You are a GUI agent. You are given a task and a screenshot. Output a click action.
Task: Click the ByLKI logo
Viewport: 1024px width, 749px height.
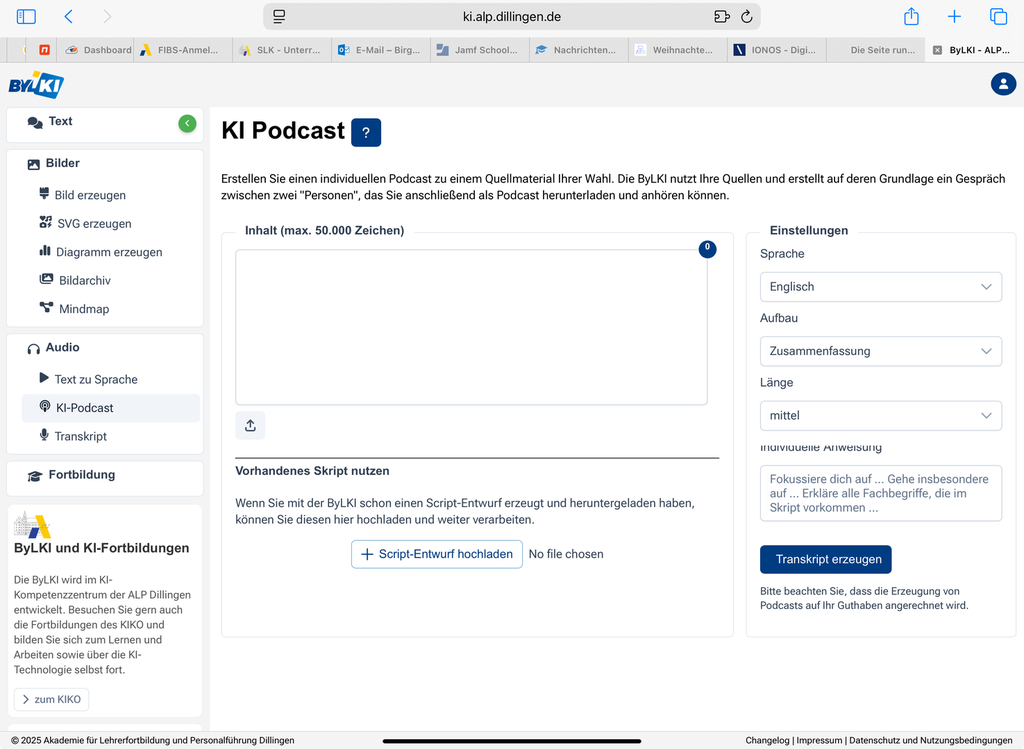point(36,85)
